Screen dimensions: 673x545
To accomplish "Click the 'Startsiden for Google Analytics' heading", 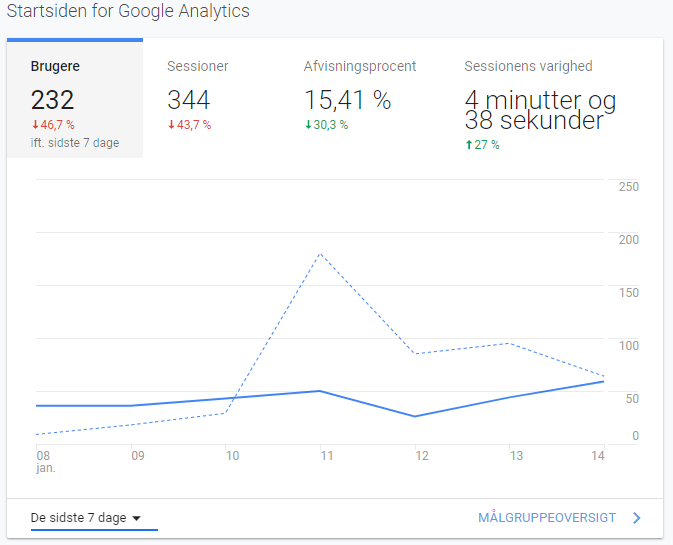I will tap(128, 12).
